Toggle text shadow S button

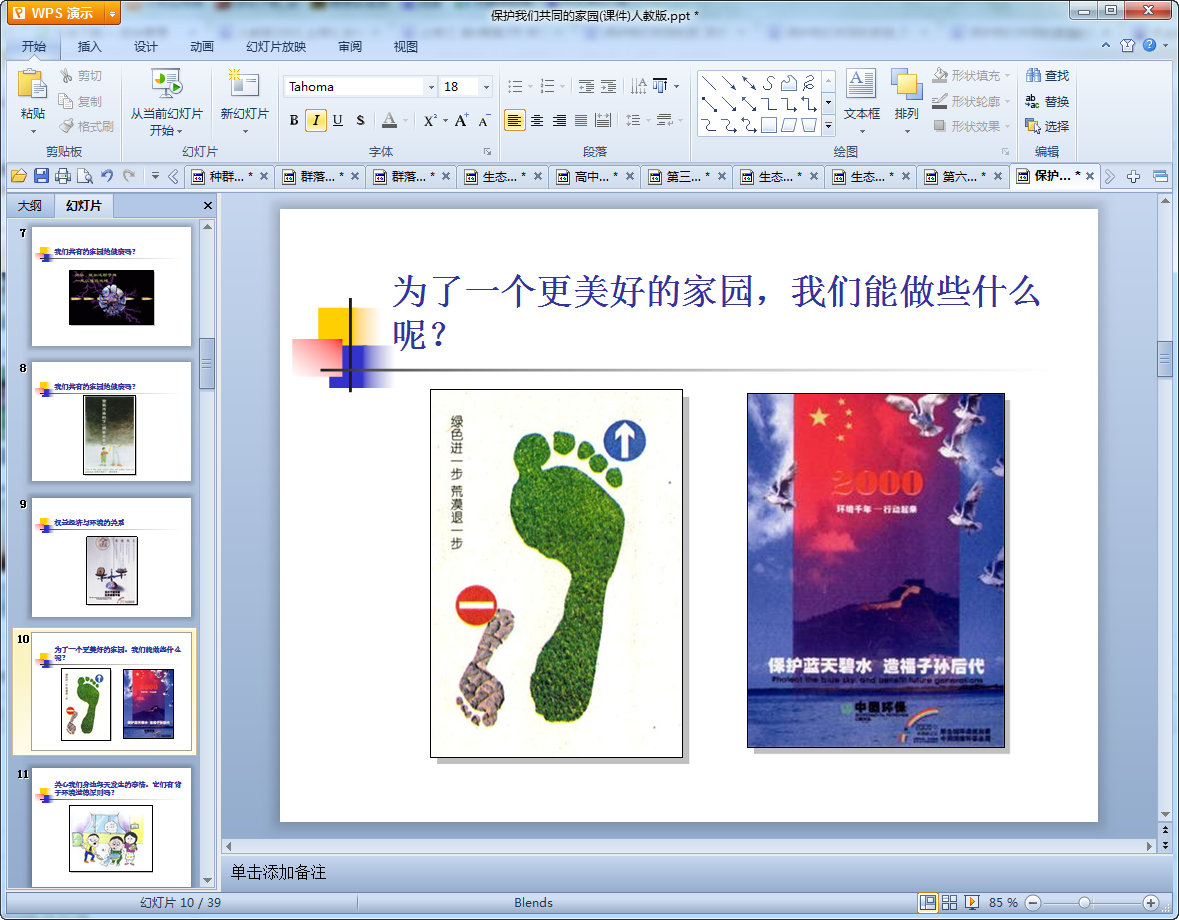pos(360,120)
